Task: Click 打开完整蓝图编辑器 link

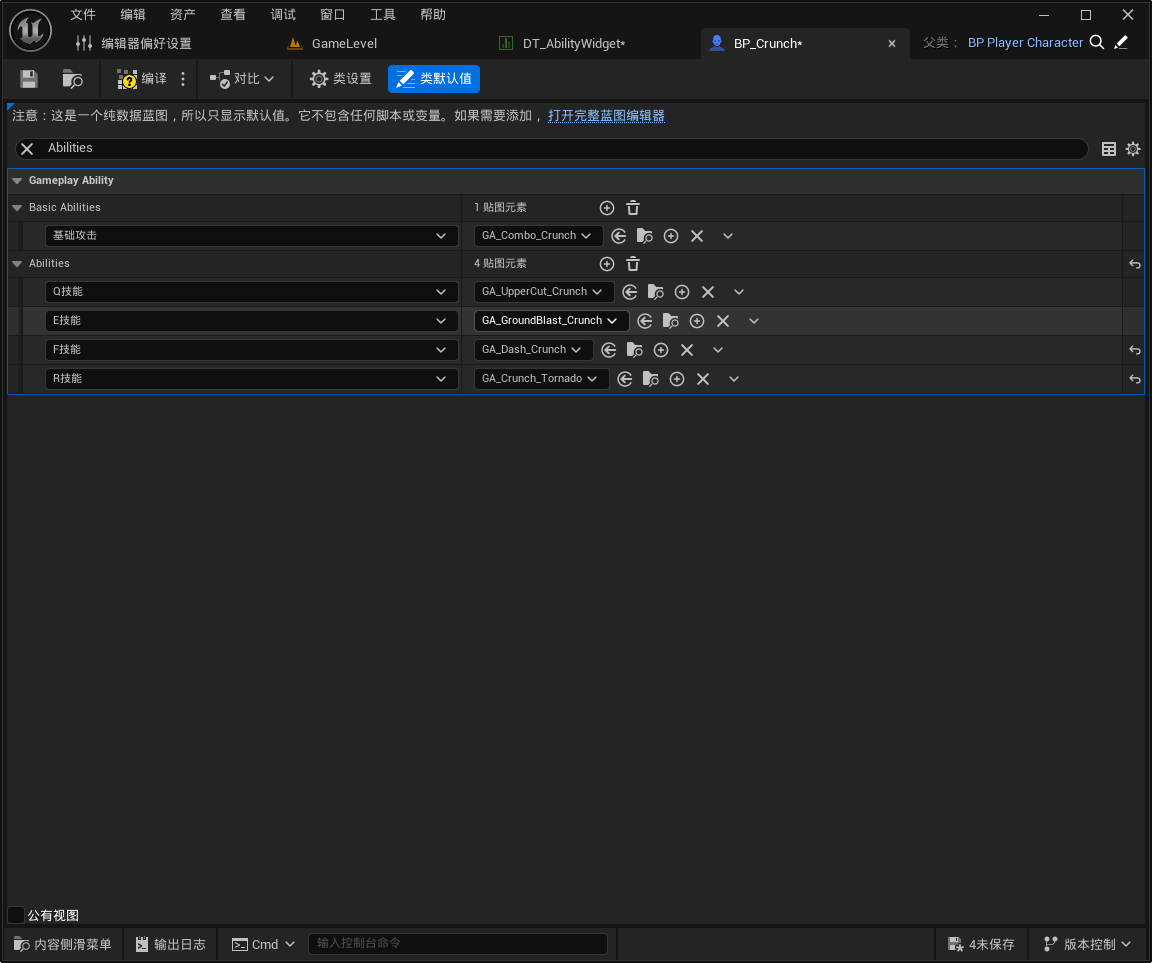Action: pos(606,115)
